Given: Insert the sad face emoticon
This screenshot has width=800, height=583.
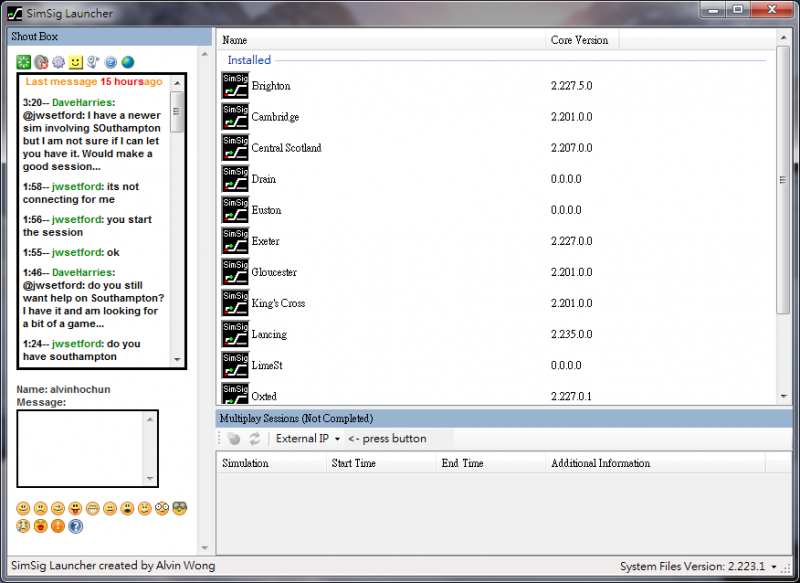Looking at the screenshot, I should tap(41, 509).
